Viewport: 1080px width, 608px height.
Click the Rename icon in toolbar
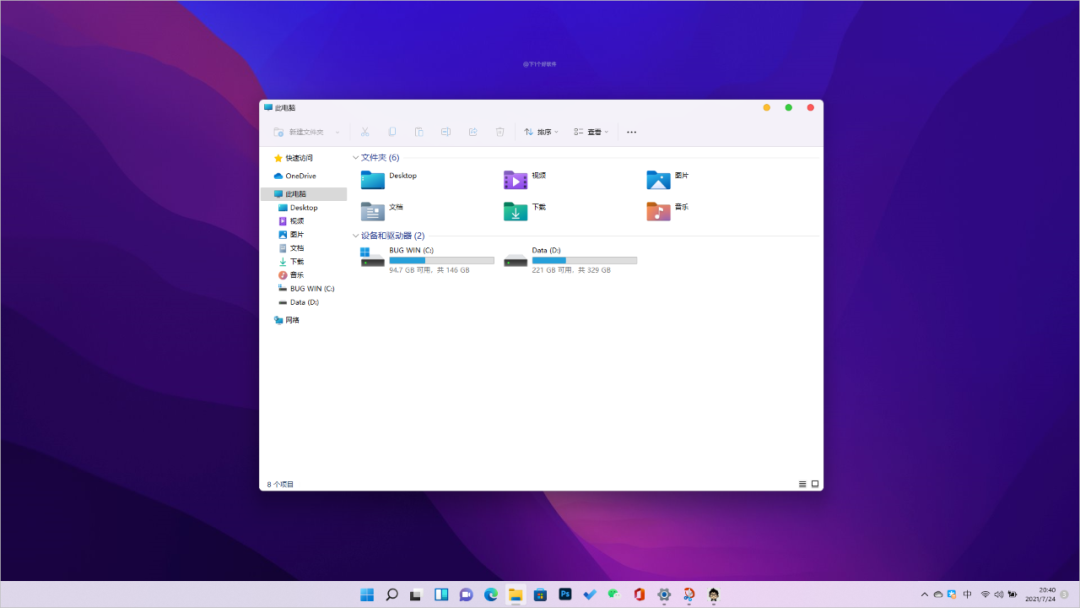coord(446,132)
